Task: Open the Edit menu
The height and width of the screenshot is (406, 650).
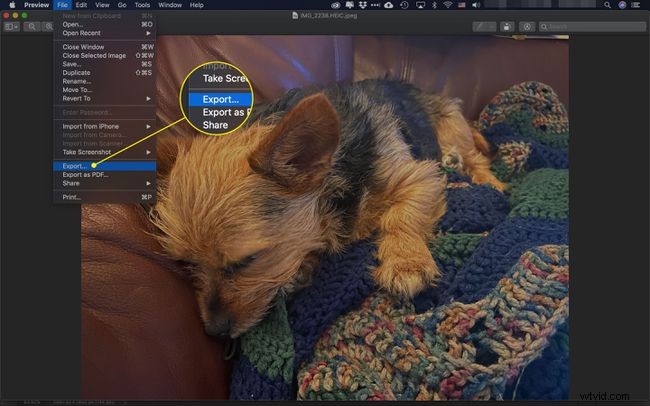Action: [x=81, y=5]
